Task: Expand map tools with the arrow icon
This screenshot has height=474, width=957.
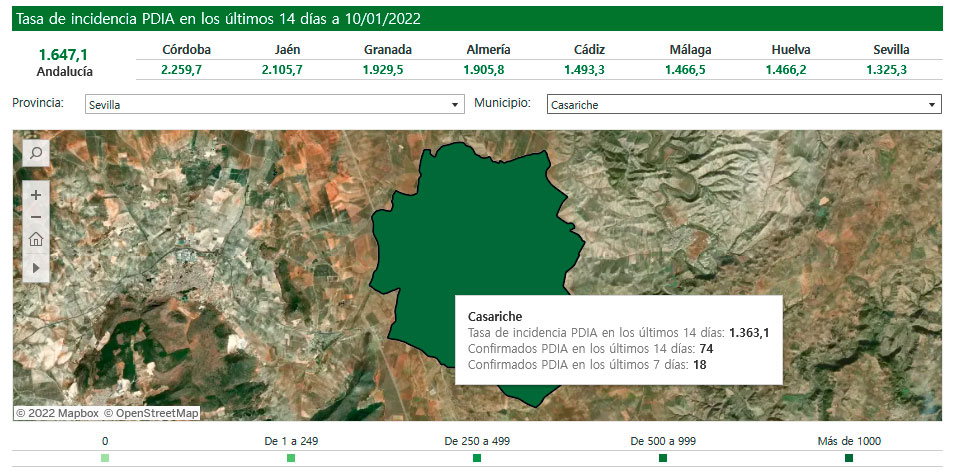Action: (x=36, y=267)
